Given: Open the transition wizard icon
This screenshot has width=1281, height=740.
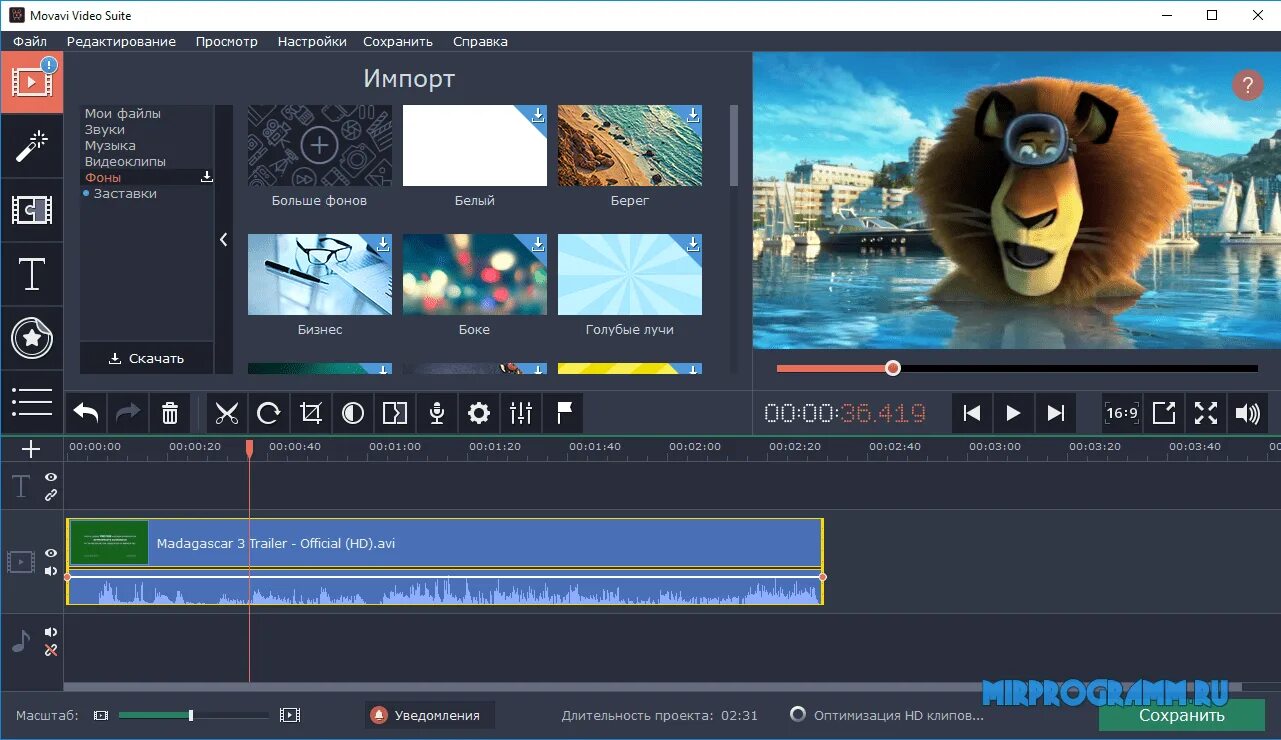Looking at the screenshot, I should [395, 413].
